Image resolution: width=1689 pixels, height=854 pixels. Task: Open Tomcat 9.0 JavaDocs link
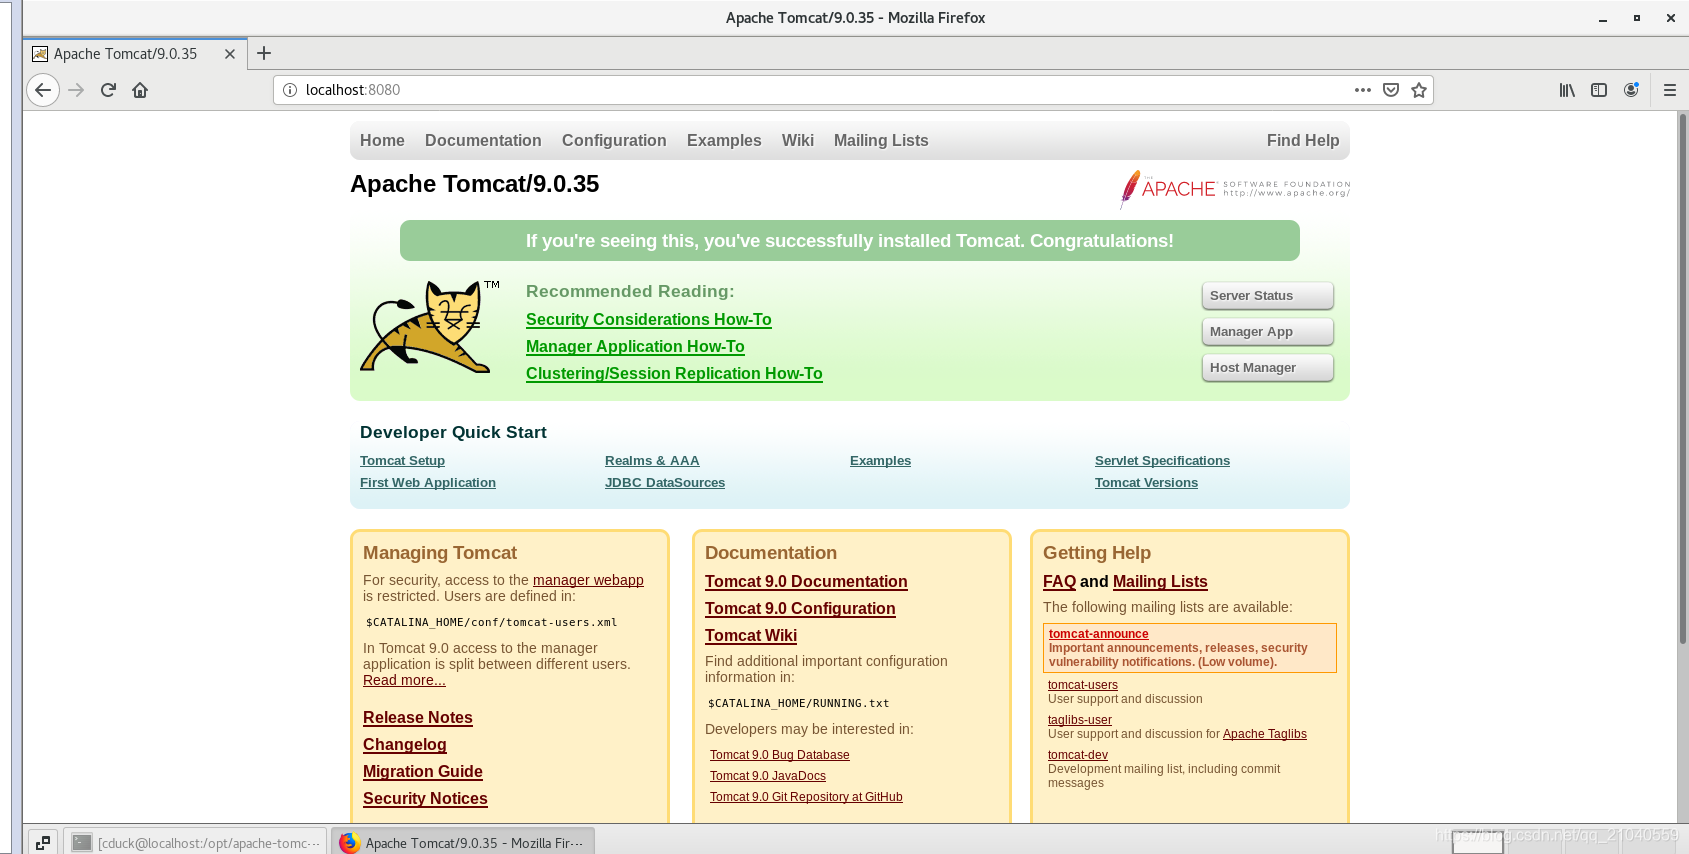768,776
